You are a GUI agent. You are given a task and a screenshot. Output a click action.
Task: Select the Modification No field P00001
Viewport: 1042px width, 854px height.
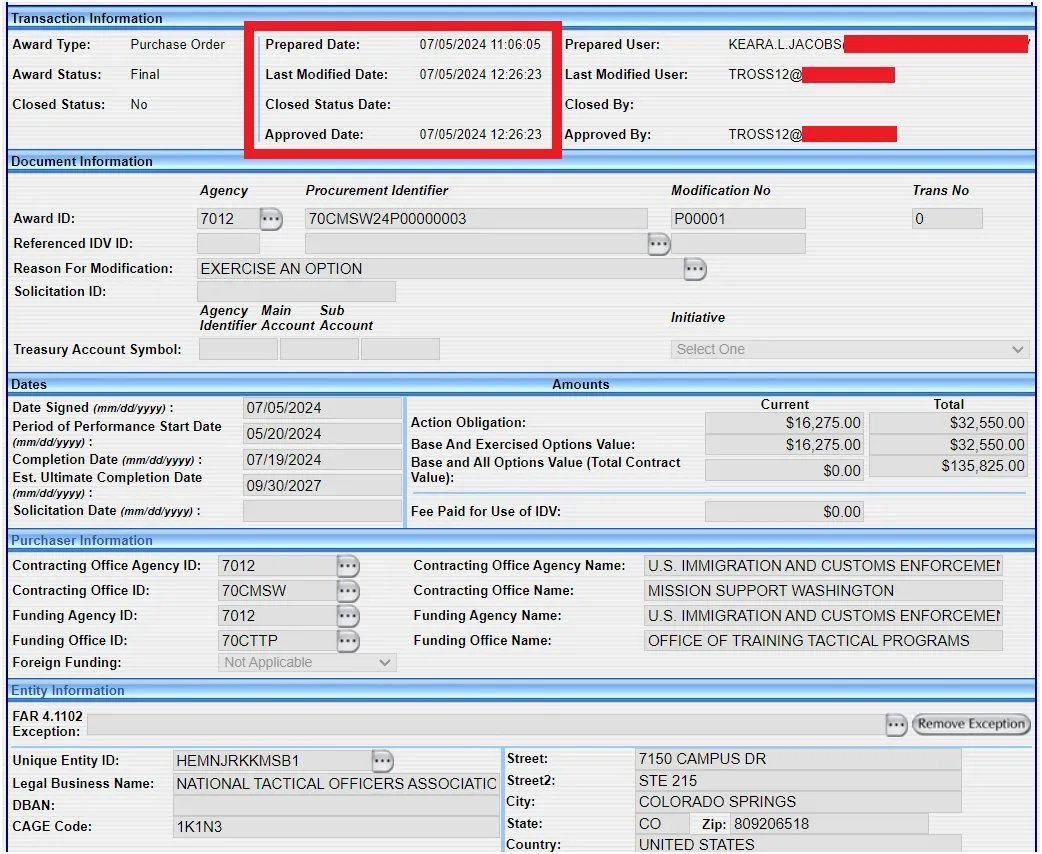(738, 219)
